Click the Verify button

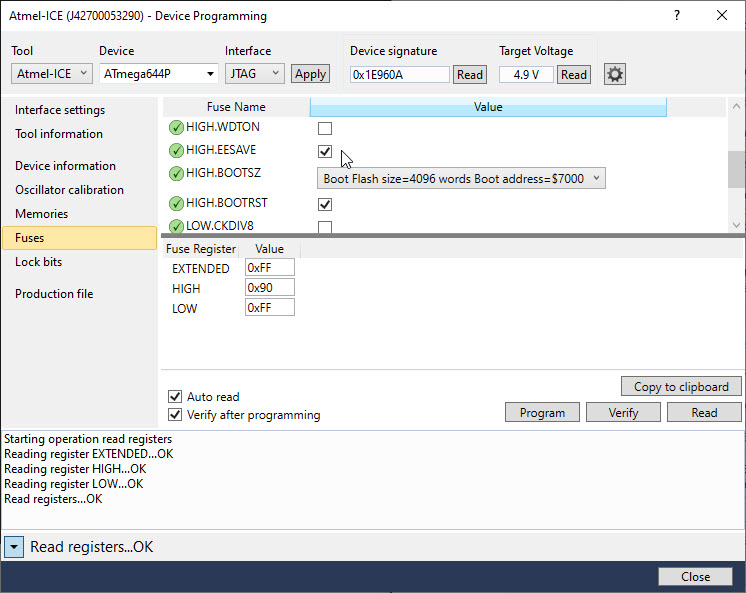623,412
